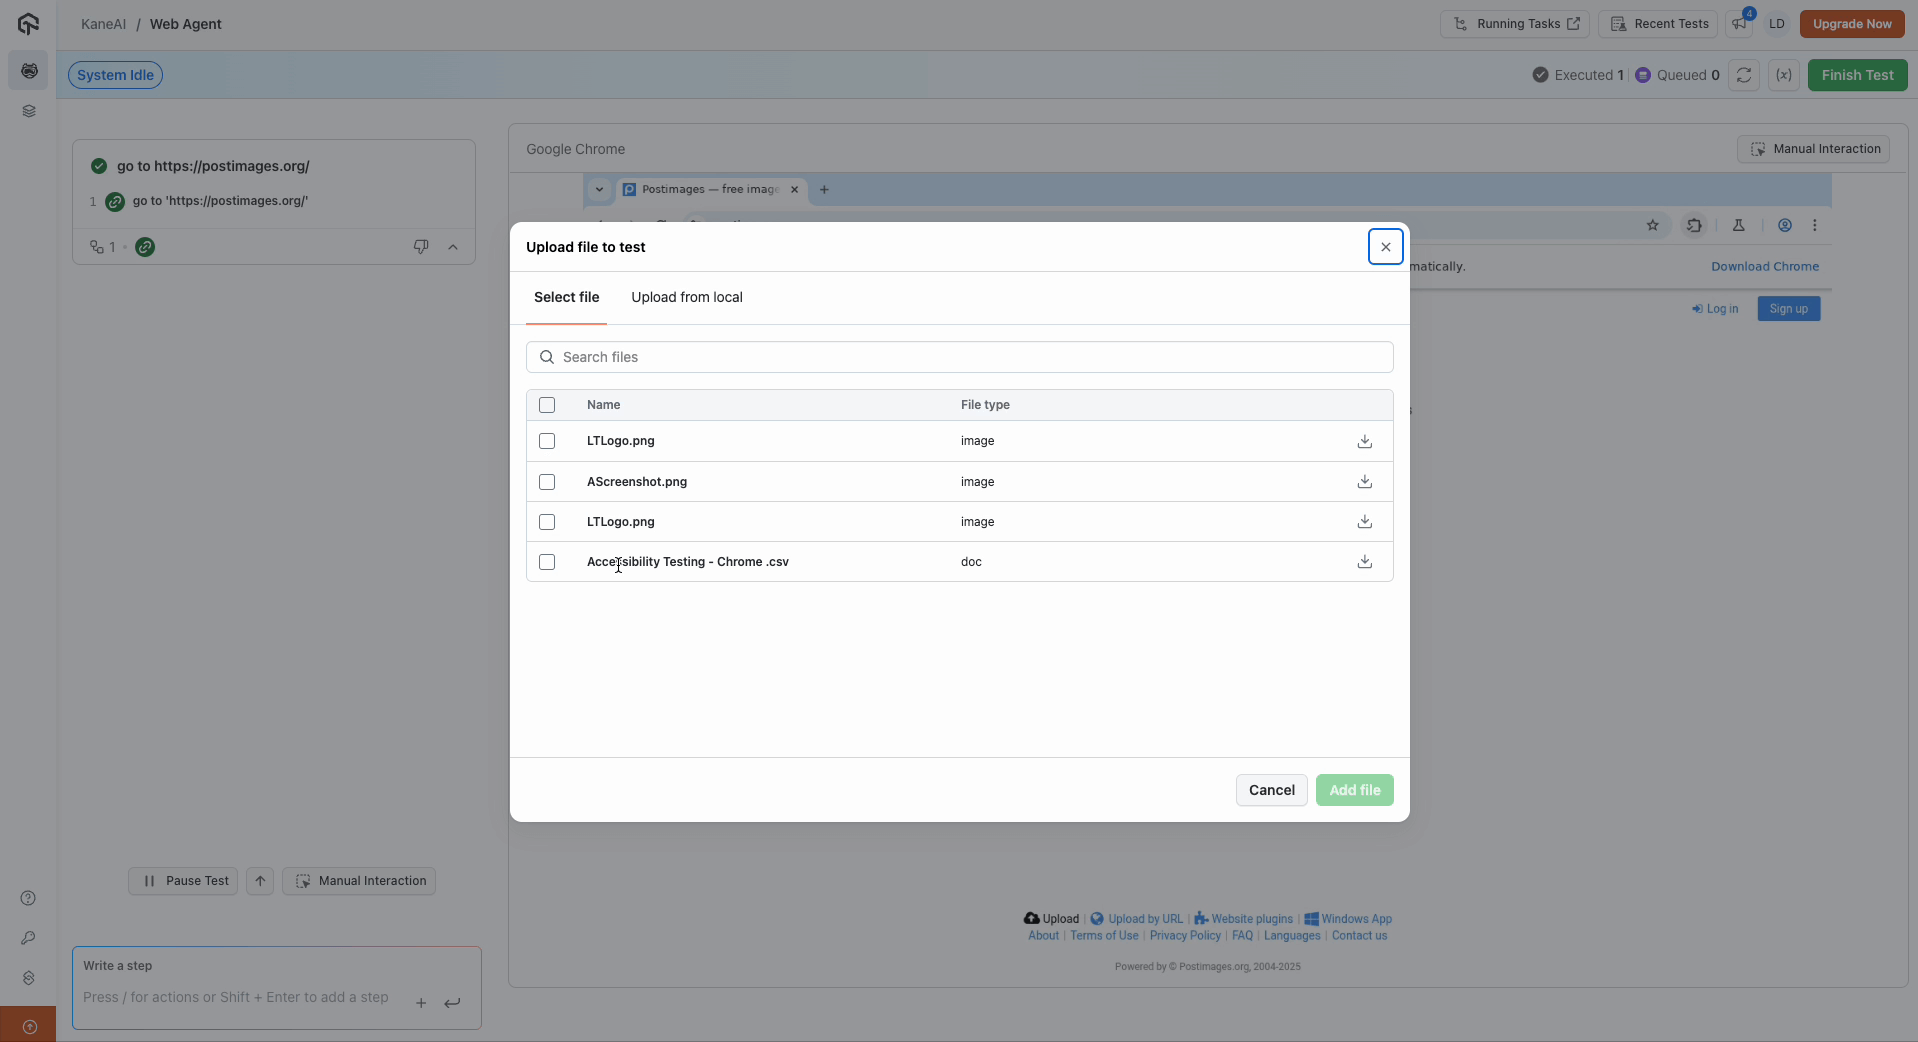Select the Accessibility Testing csv checkbox
Viewport: 1918px width, 1042px height.
click(547, 562)
